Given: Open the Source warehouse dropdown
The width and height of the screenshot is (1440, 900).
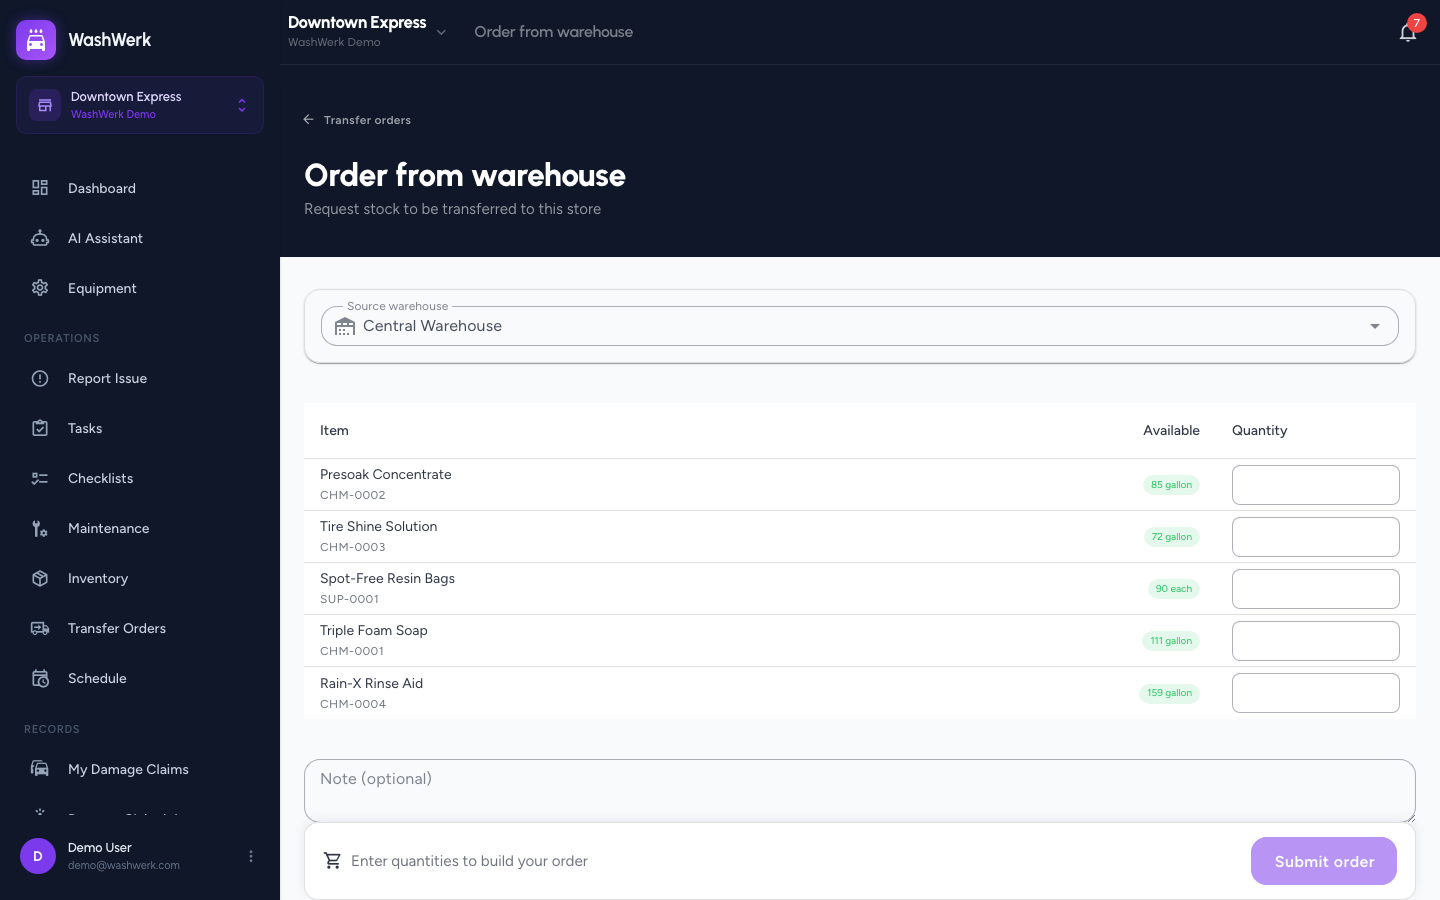Looking at the screenshot, I should (860, 326).
